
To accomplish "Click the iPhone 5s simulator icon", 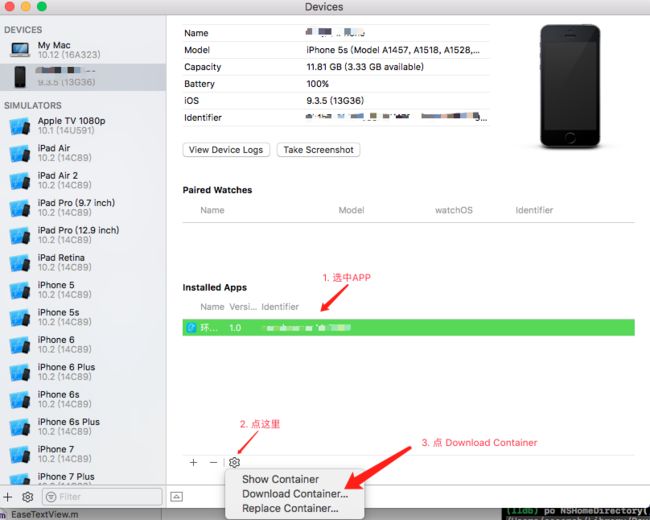I will click(20, 317).
